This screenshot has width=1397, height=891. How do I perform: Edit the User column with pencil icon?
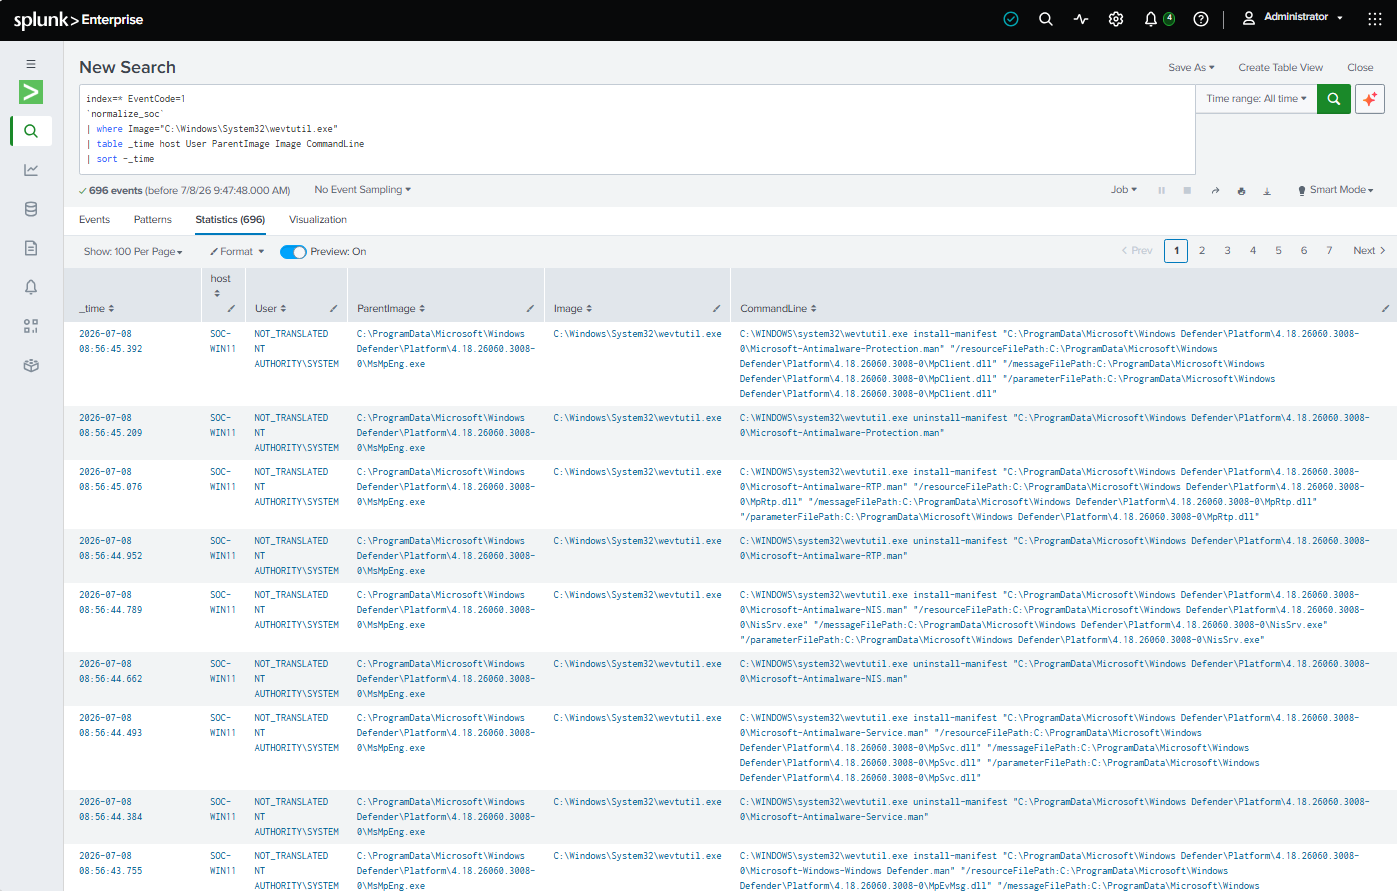pos(333,308)
